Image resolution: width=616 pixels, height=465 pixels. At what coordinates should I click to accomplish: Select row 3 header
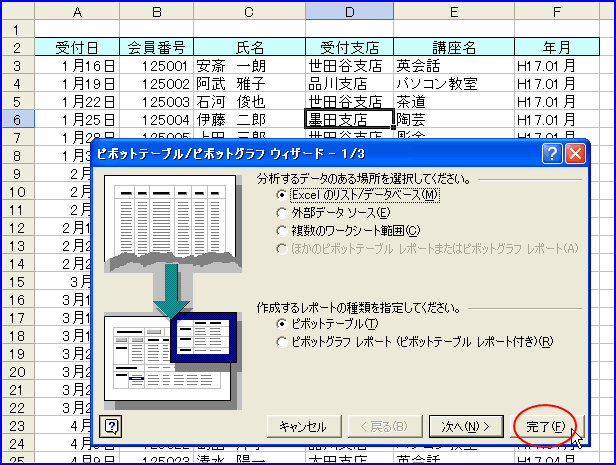[18, 66]
